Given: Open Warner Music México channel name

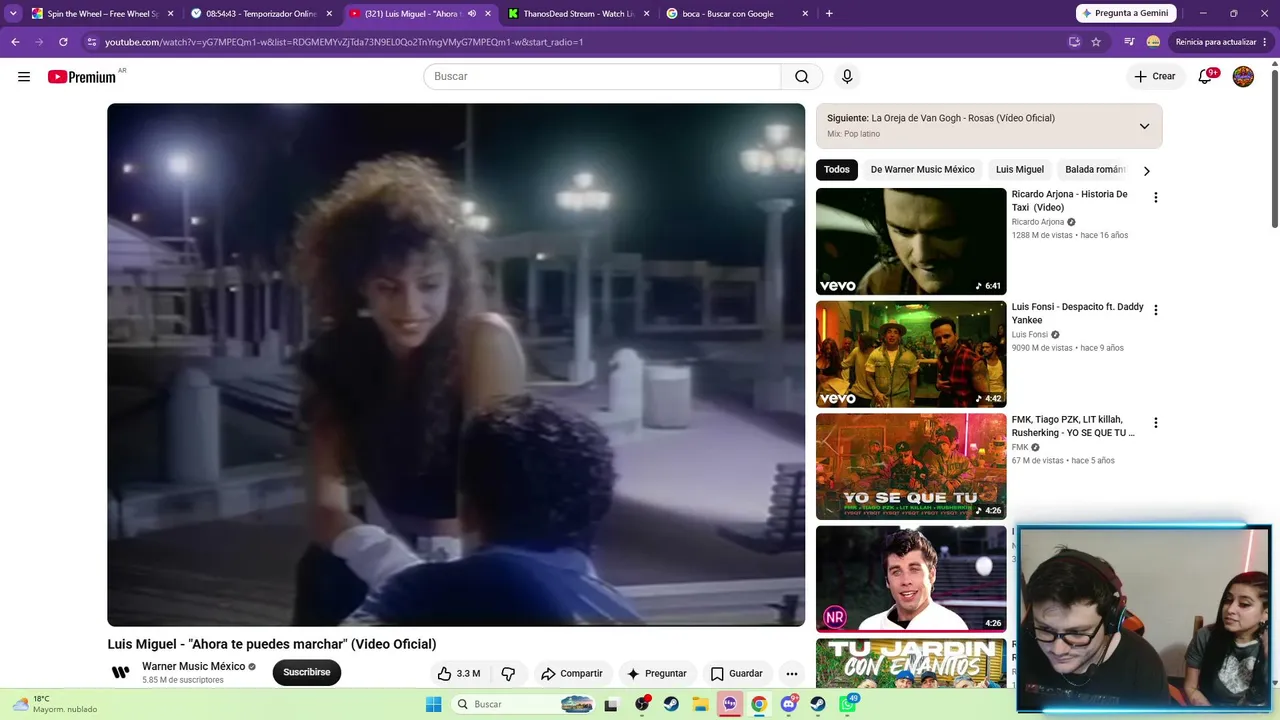Looking at the screenshot, I should [x=194, y=667].
